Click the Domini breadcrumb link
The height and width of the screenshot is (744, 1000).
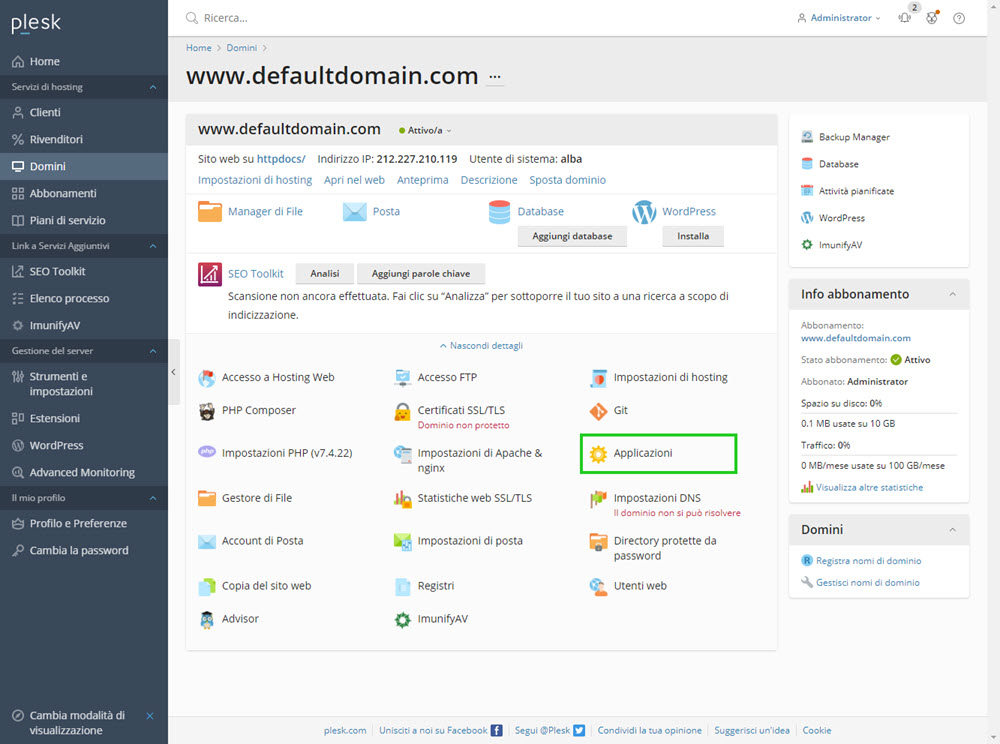242,48
